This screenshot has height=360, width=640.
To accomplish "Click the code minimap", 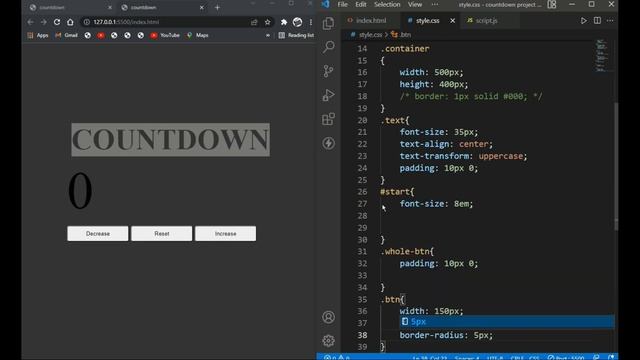I will [x=601, y=55].
